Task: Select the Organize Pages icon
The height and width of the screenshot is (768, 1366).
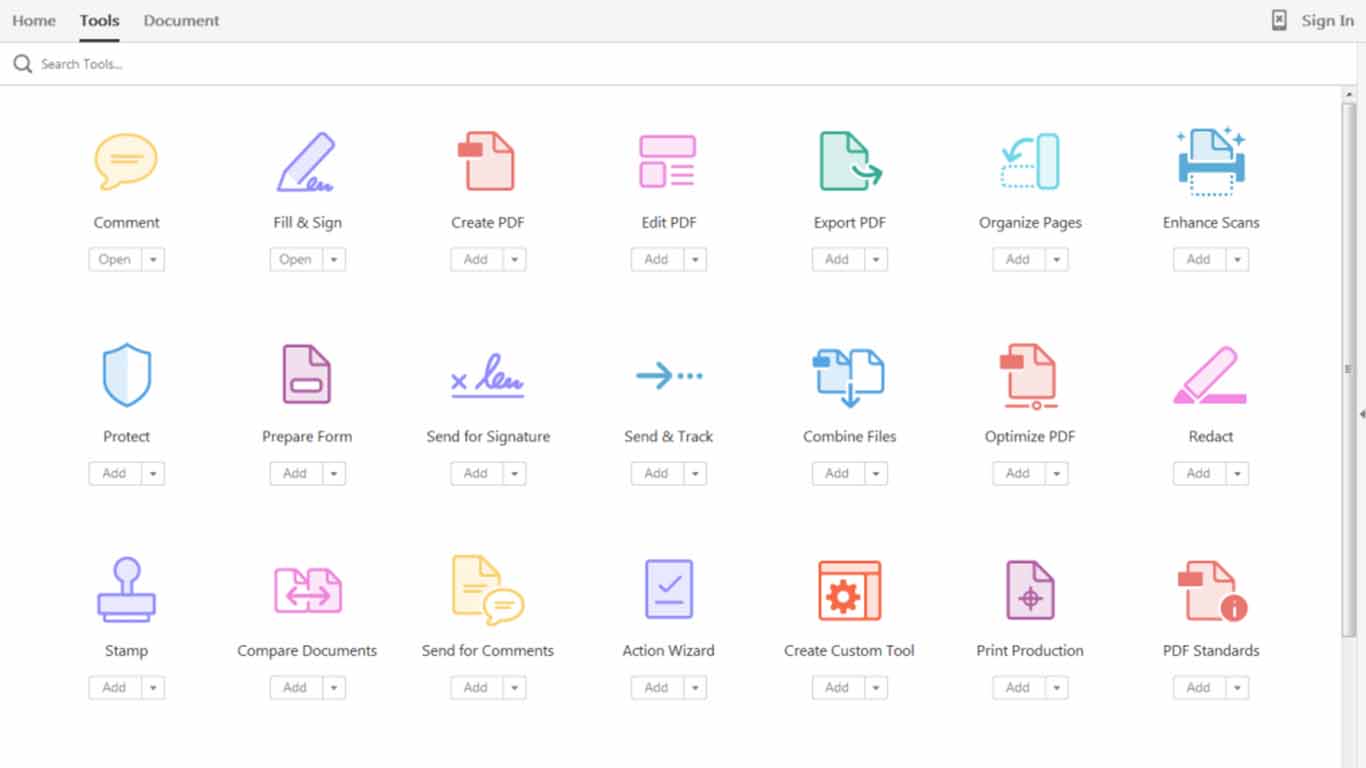Action: [x=1030, y=161]
